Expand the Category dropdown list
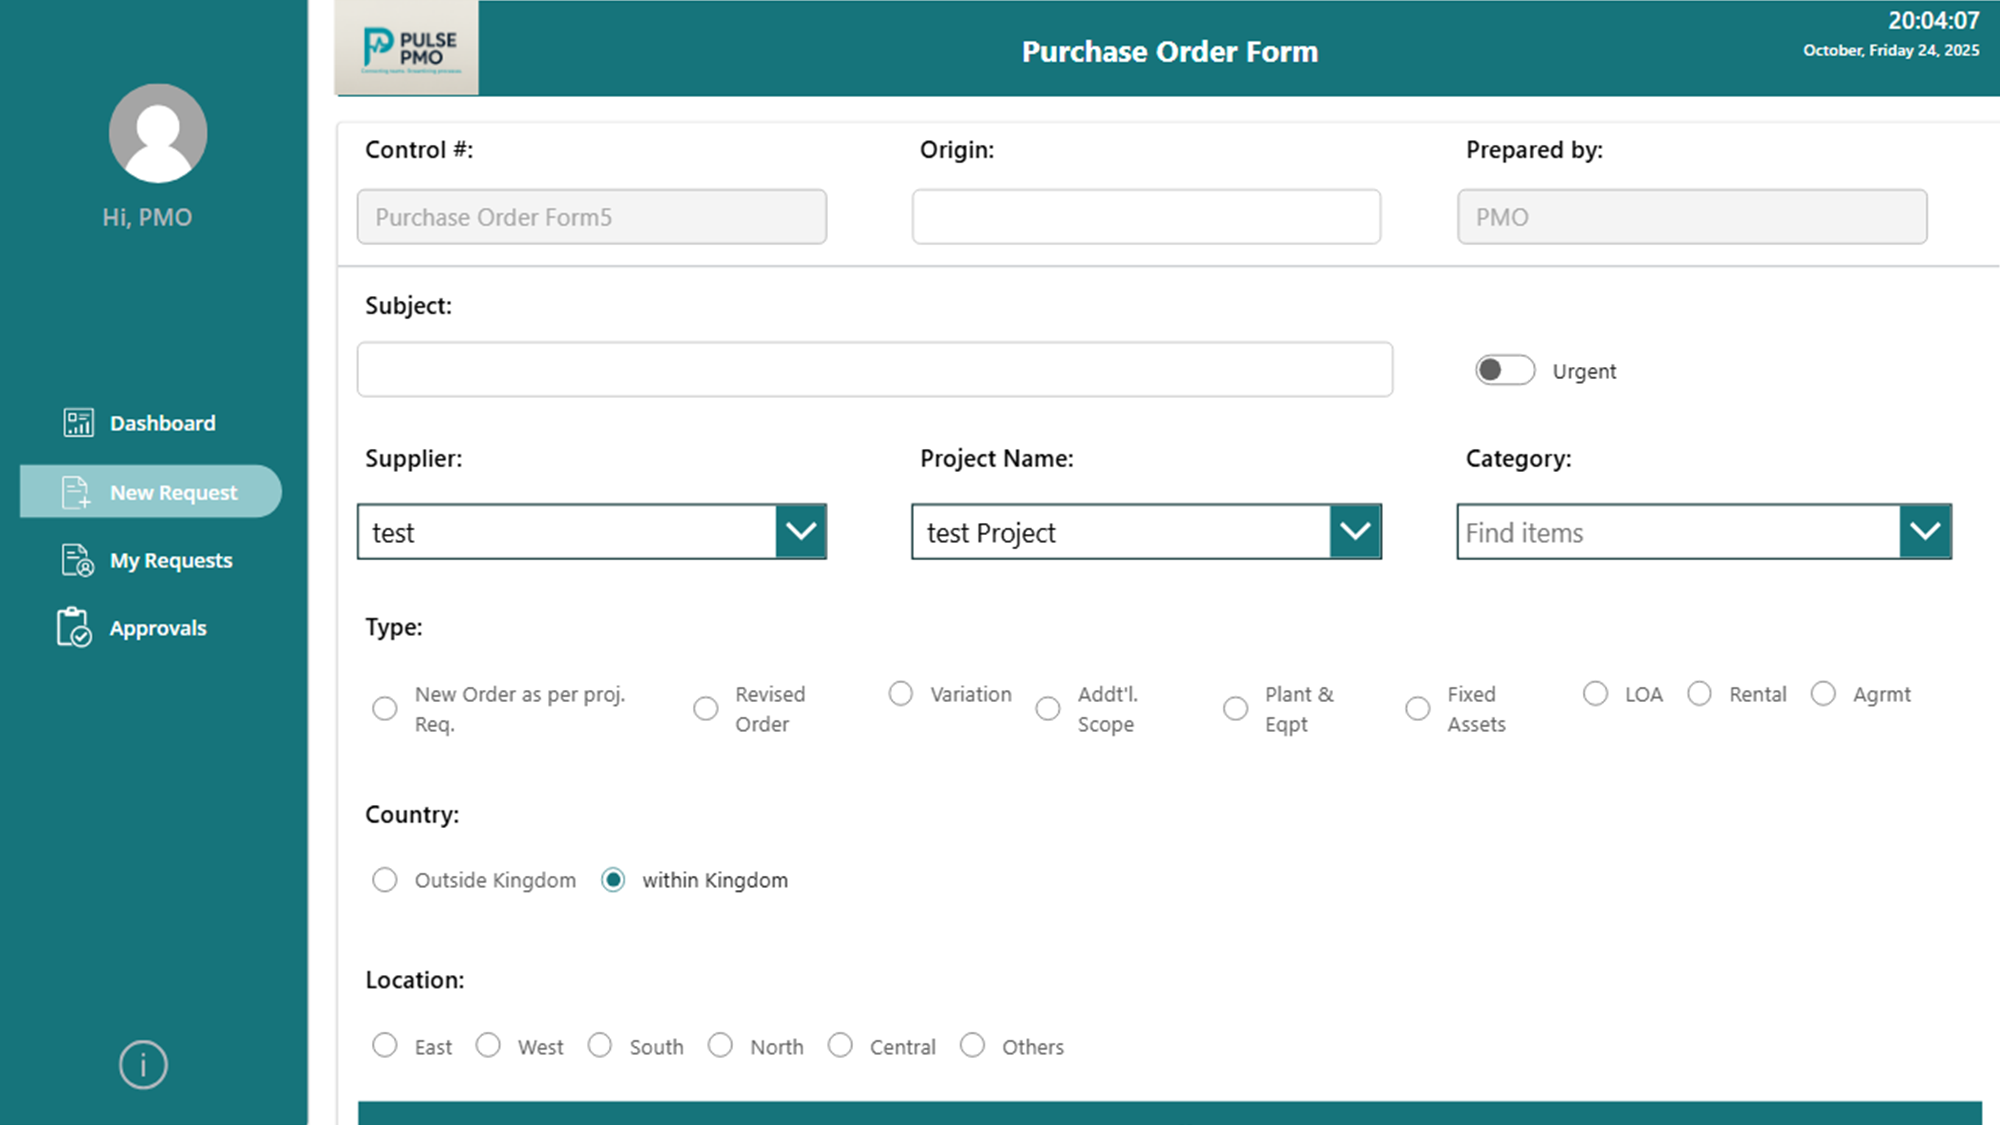 coord(1924,531)
